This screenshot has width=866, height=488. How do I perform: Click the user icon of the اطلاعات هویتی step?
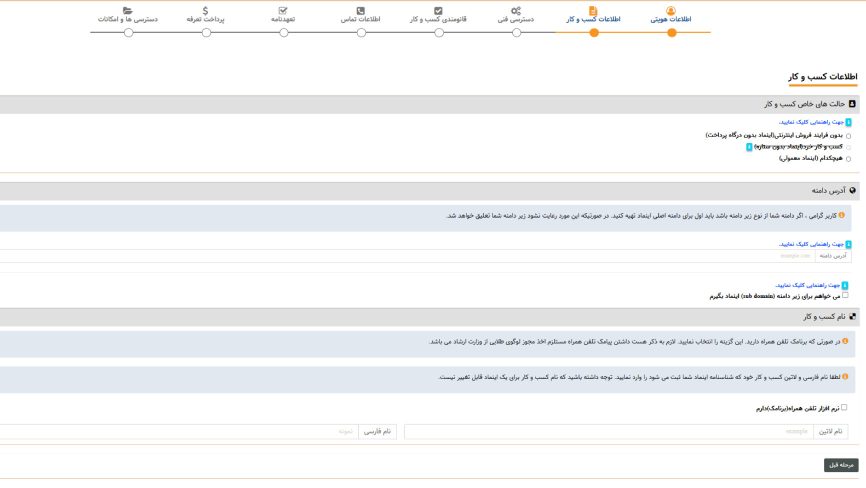click(x=671, y=10)
